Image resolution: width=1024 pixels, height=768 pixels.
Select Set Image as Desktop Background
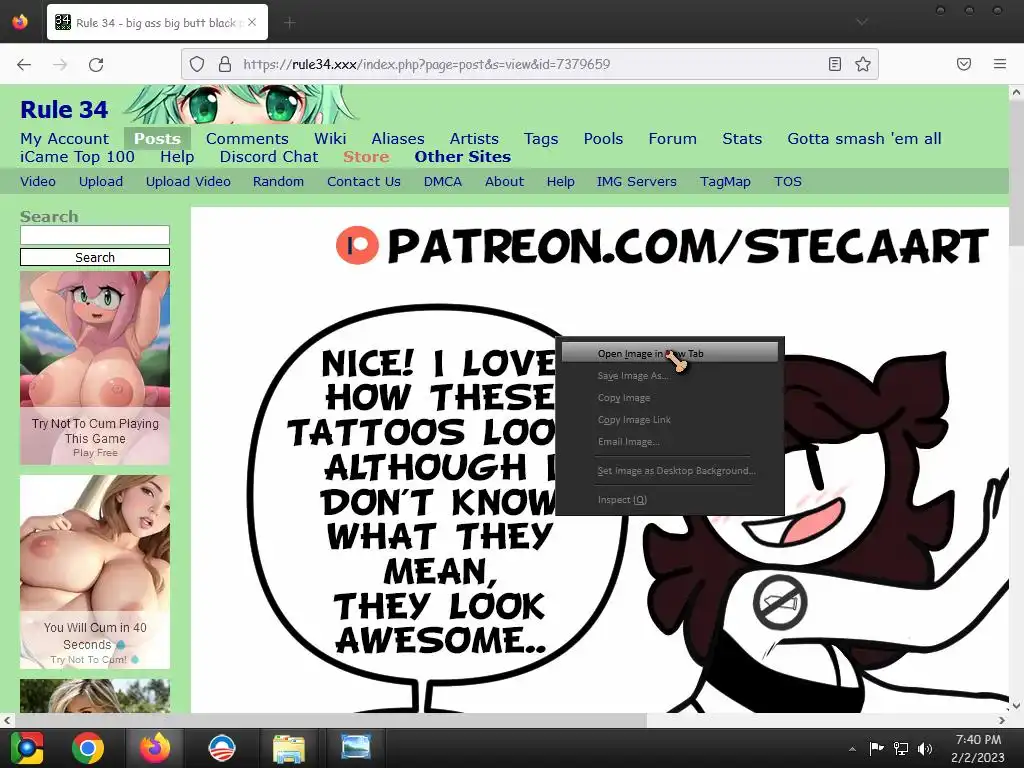[x=670, y=471]
